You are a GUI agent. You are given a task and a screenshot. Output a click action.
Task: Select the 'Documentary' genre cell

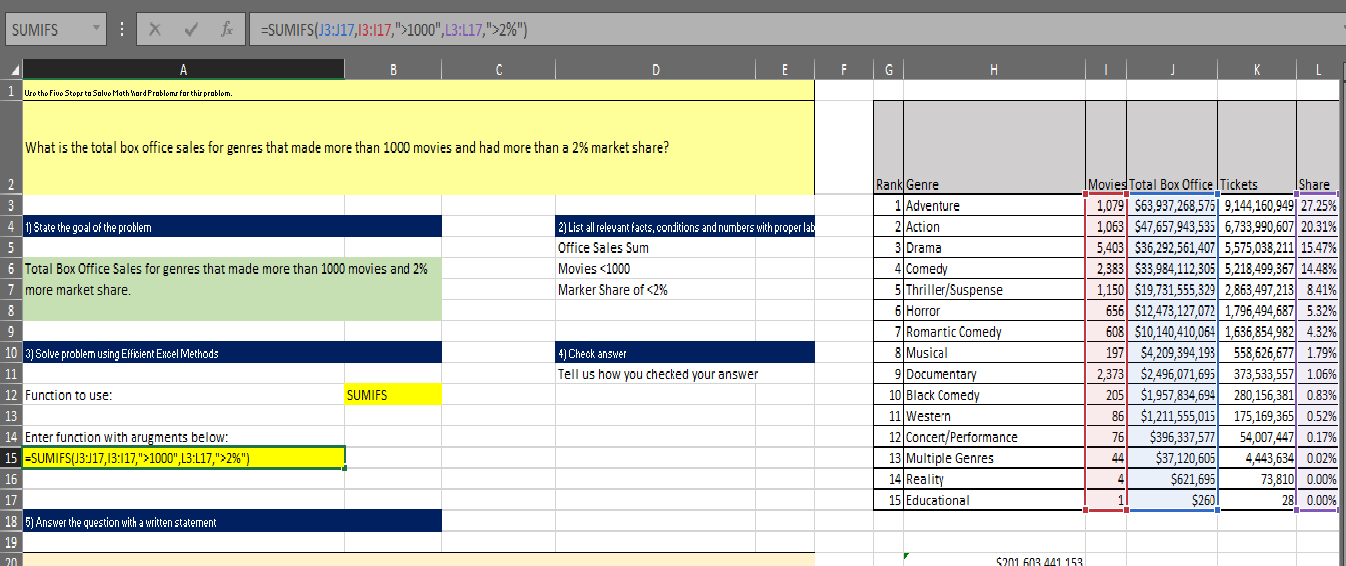994,374
